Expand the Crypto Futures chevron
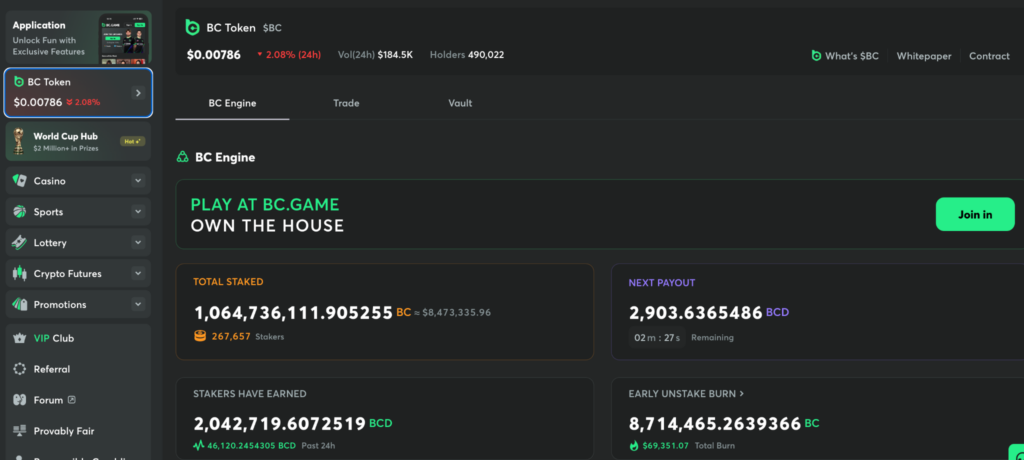This screenshot has width=1024, height=460. (138, 273)
